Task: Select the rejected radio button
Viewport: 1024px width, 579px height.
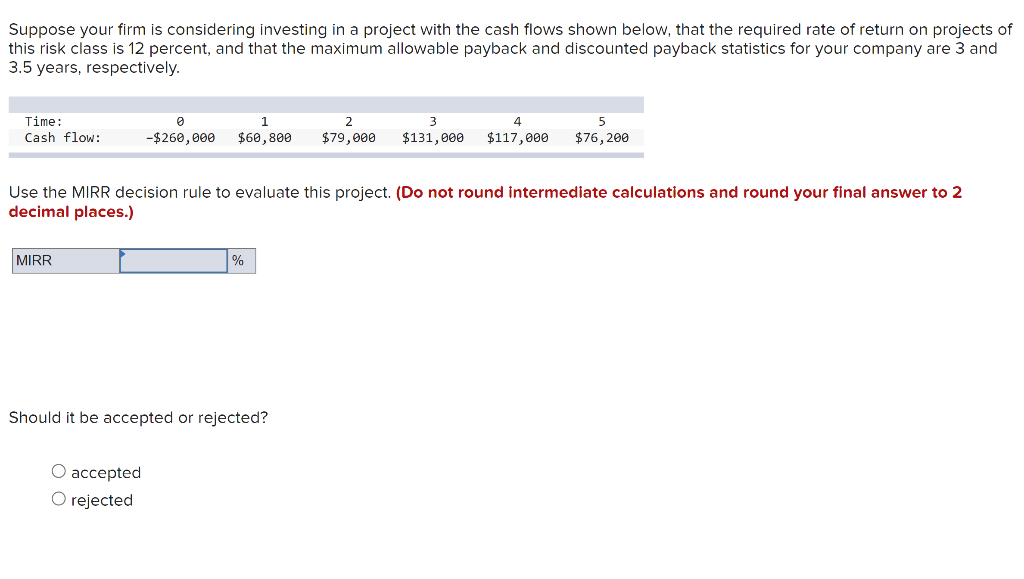Action: coord(58,498)
